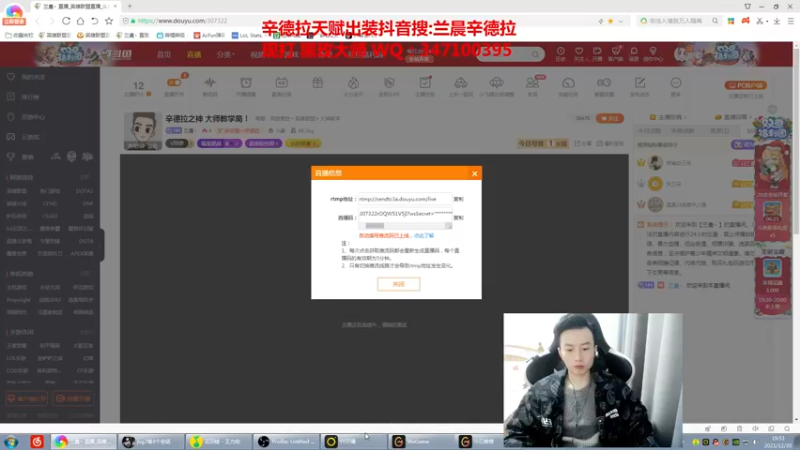This screenshot has height=450, width=800.
Task: Reload the page in browser toolbar
Action: [66, 21]
